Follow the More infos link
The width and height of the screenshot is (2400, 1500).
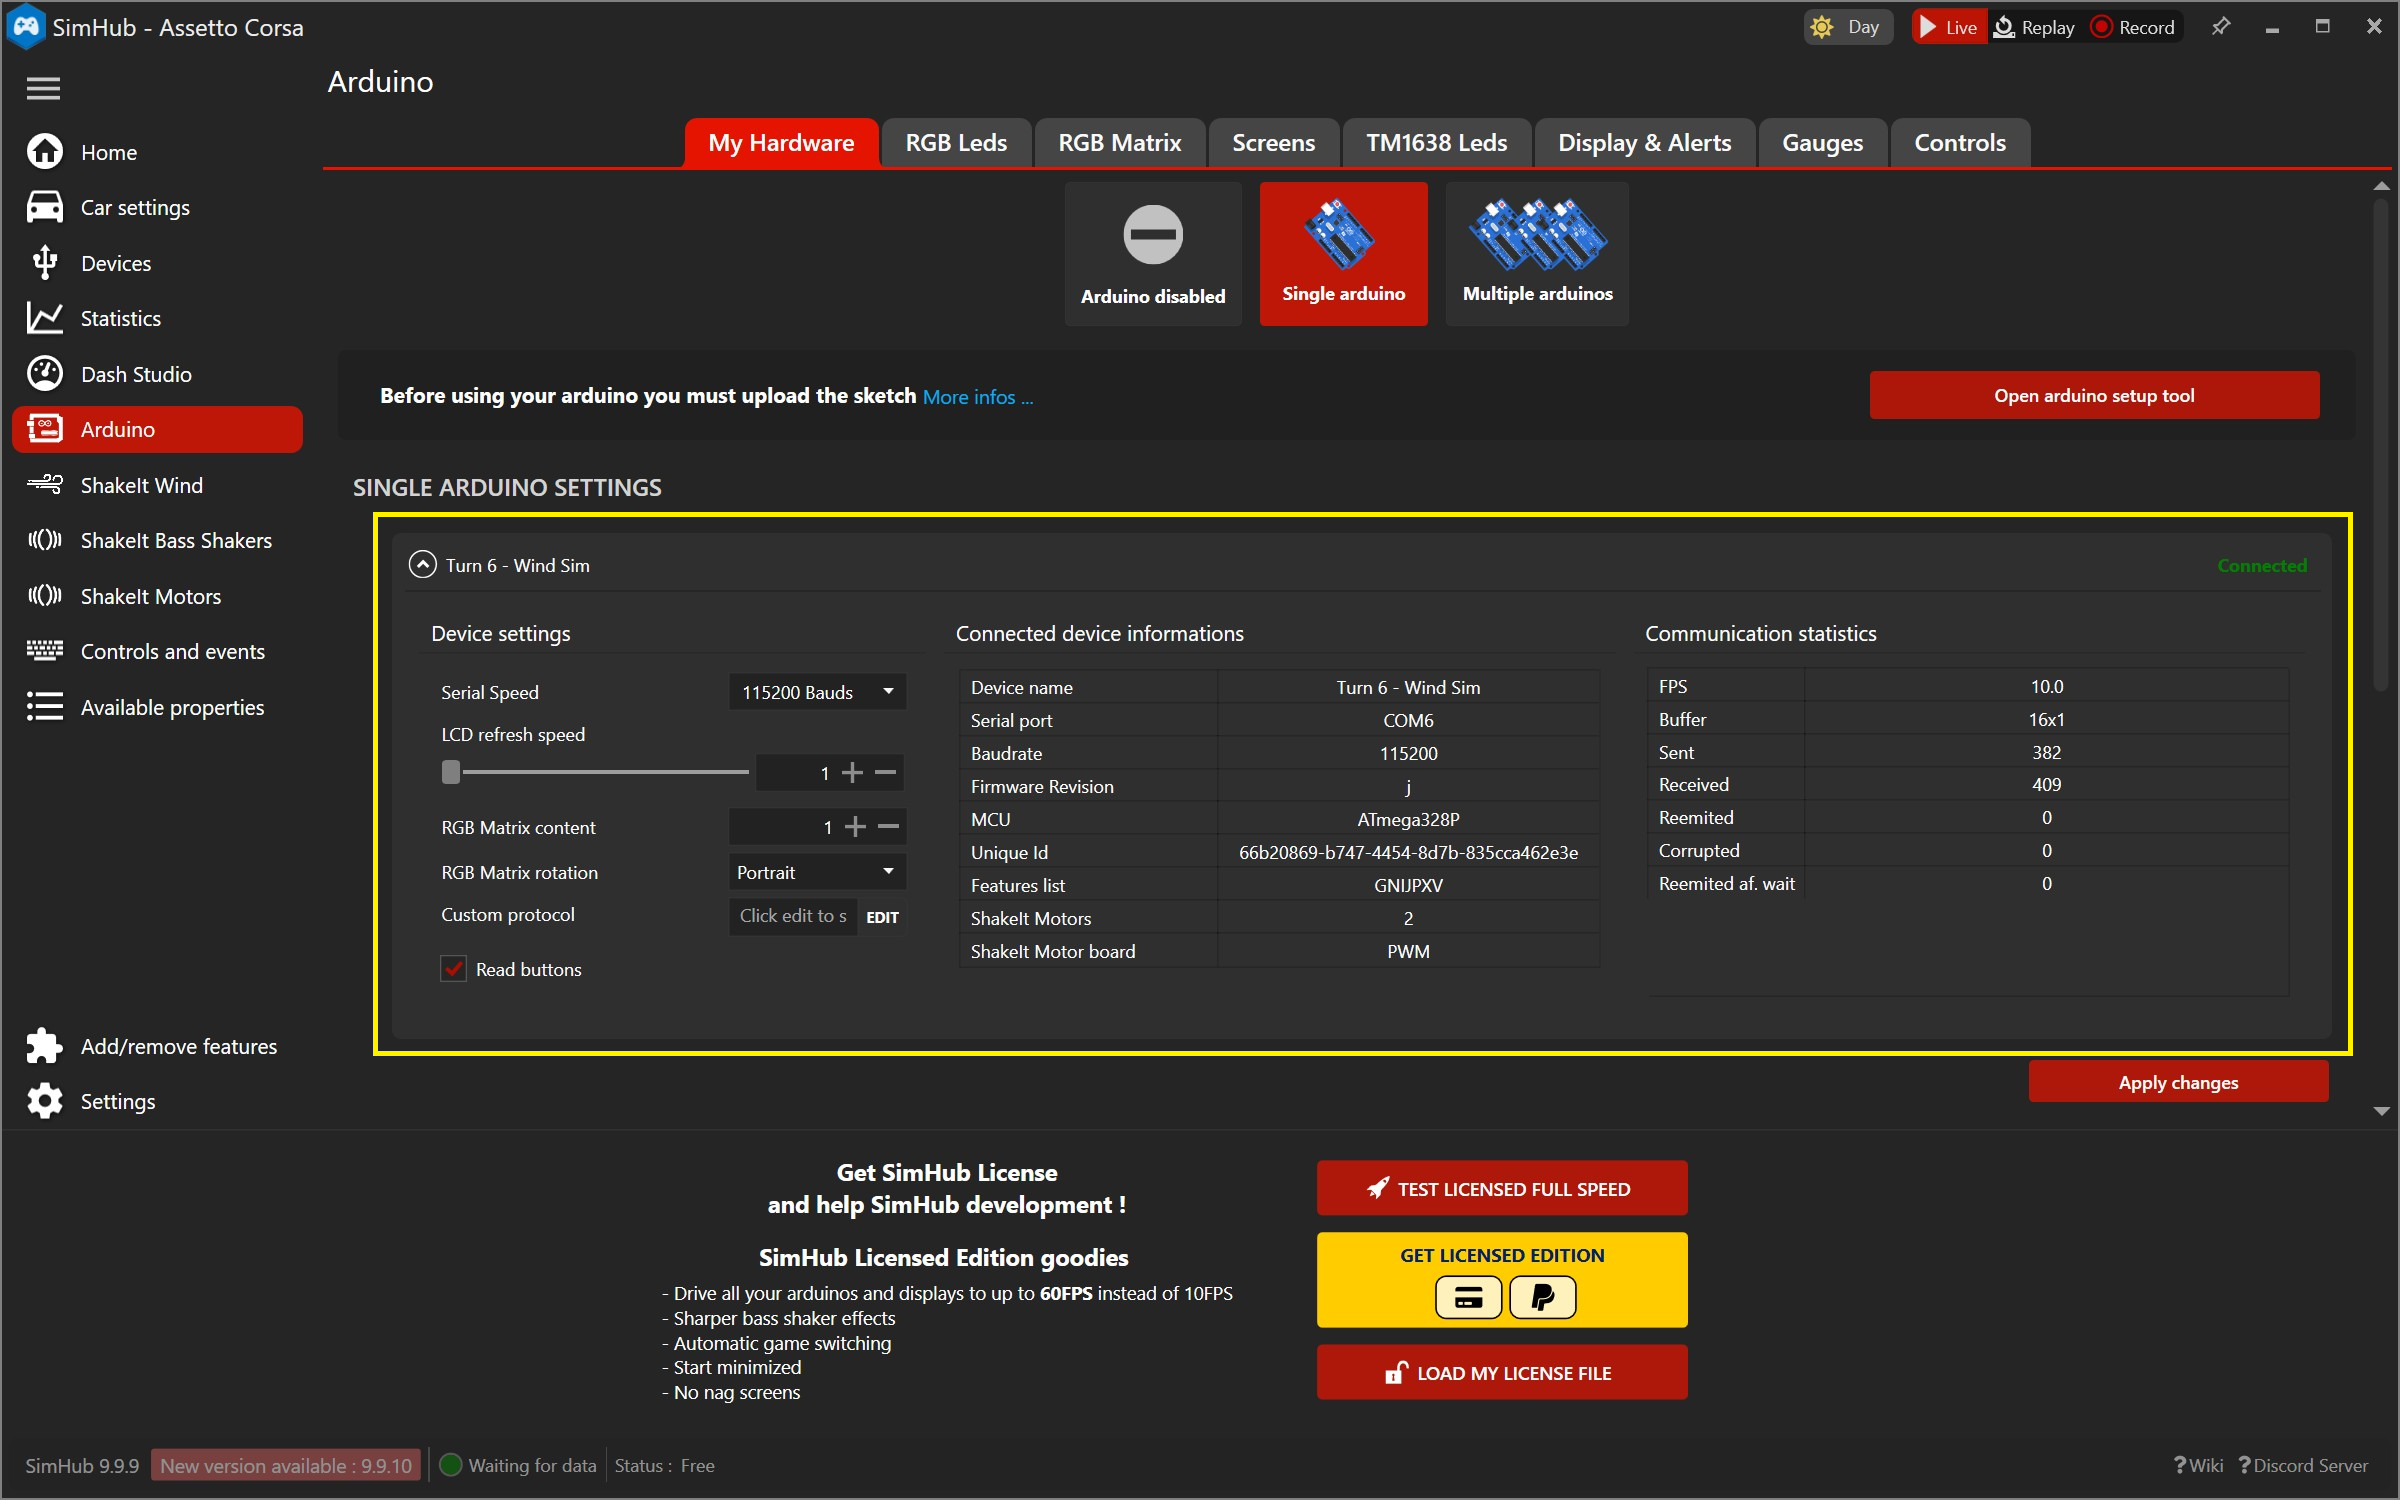click(x=977, y=397)
